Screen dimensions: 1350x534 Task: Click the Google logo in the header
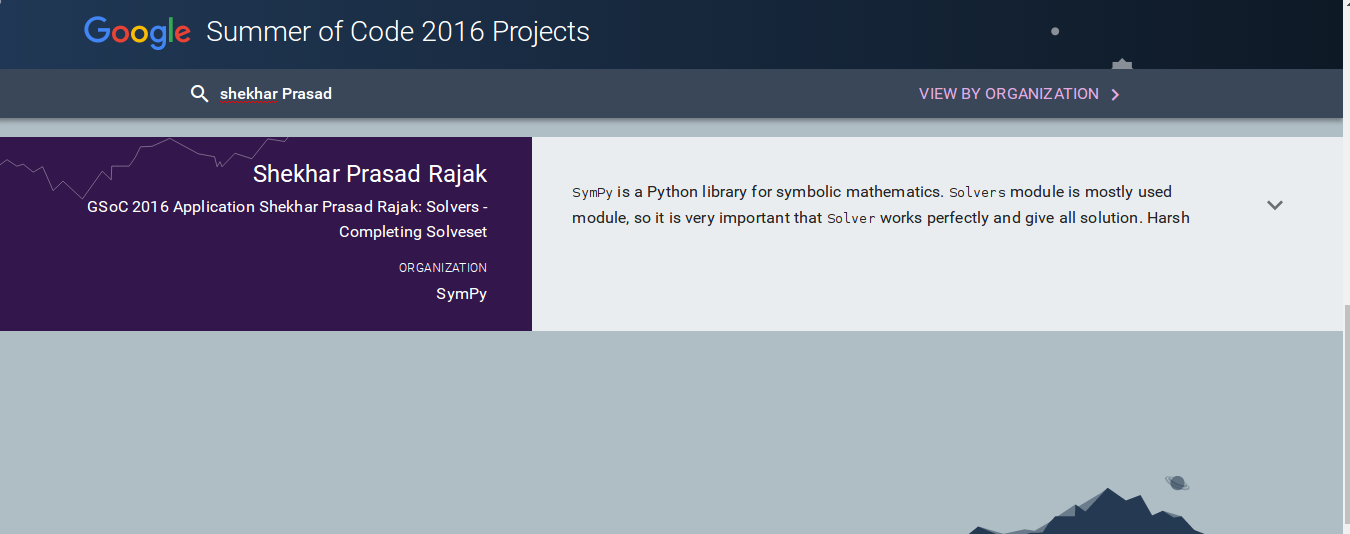[137, 32]
